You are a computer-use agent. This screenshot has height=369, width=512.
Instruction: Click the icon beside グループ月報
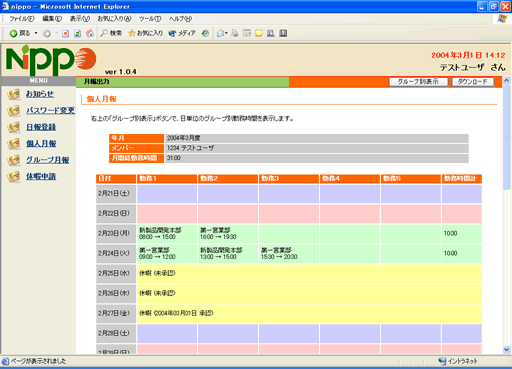(14, 160)
